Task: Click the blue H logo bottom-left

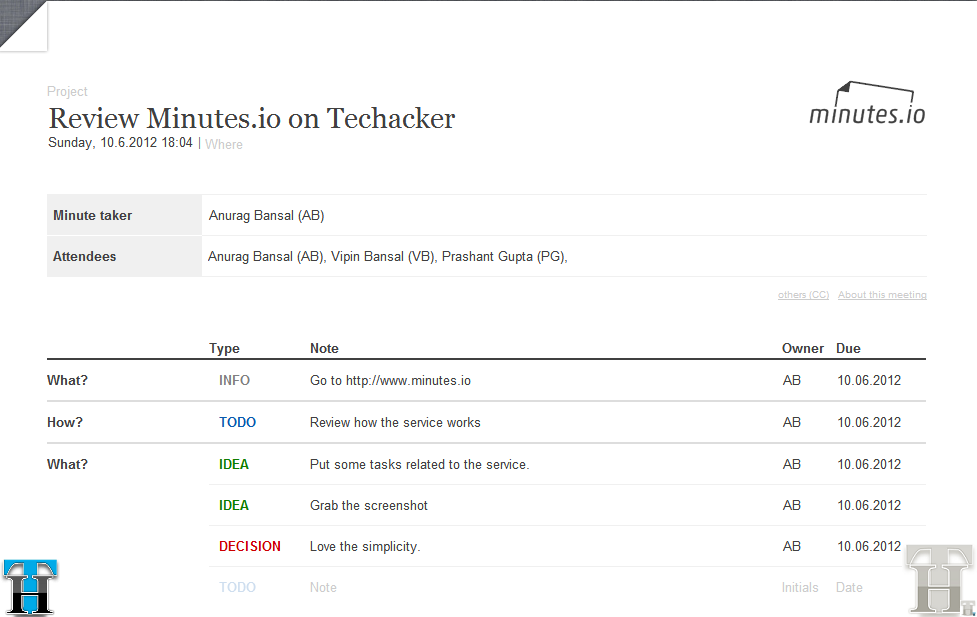Action: (x=30, y=586)
